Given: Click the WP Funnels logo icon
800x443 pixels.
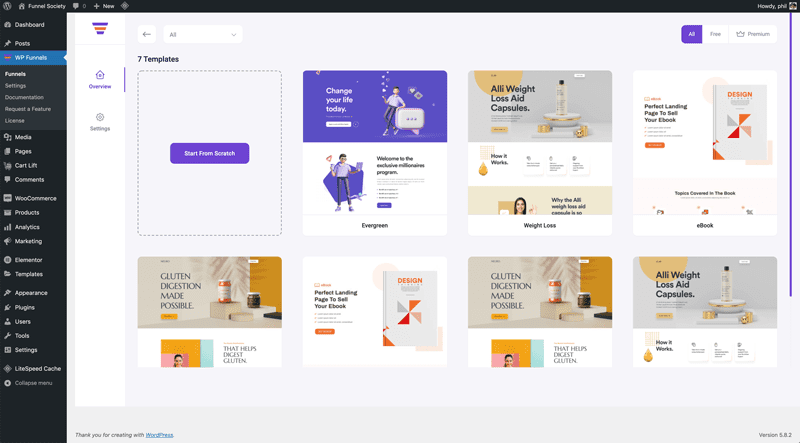Looking at the screenshot, I should [x=100, y=28].
